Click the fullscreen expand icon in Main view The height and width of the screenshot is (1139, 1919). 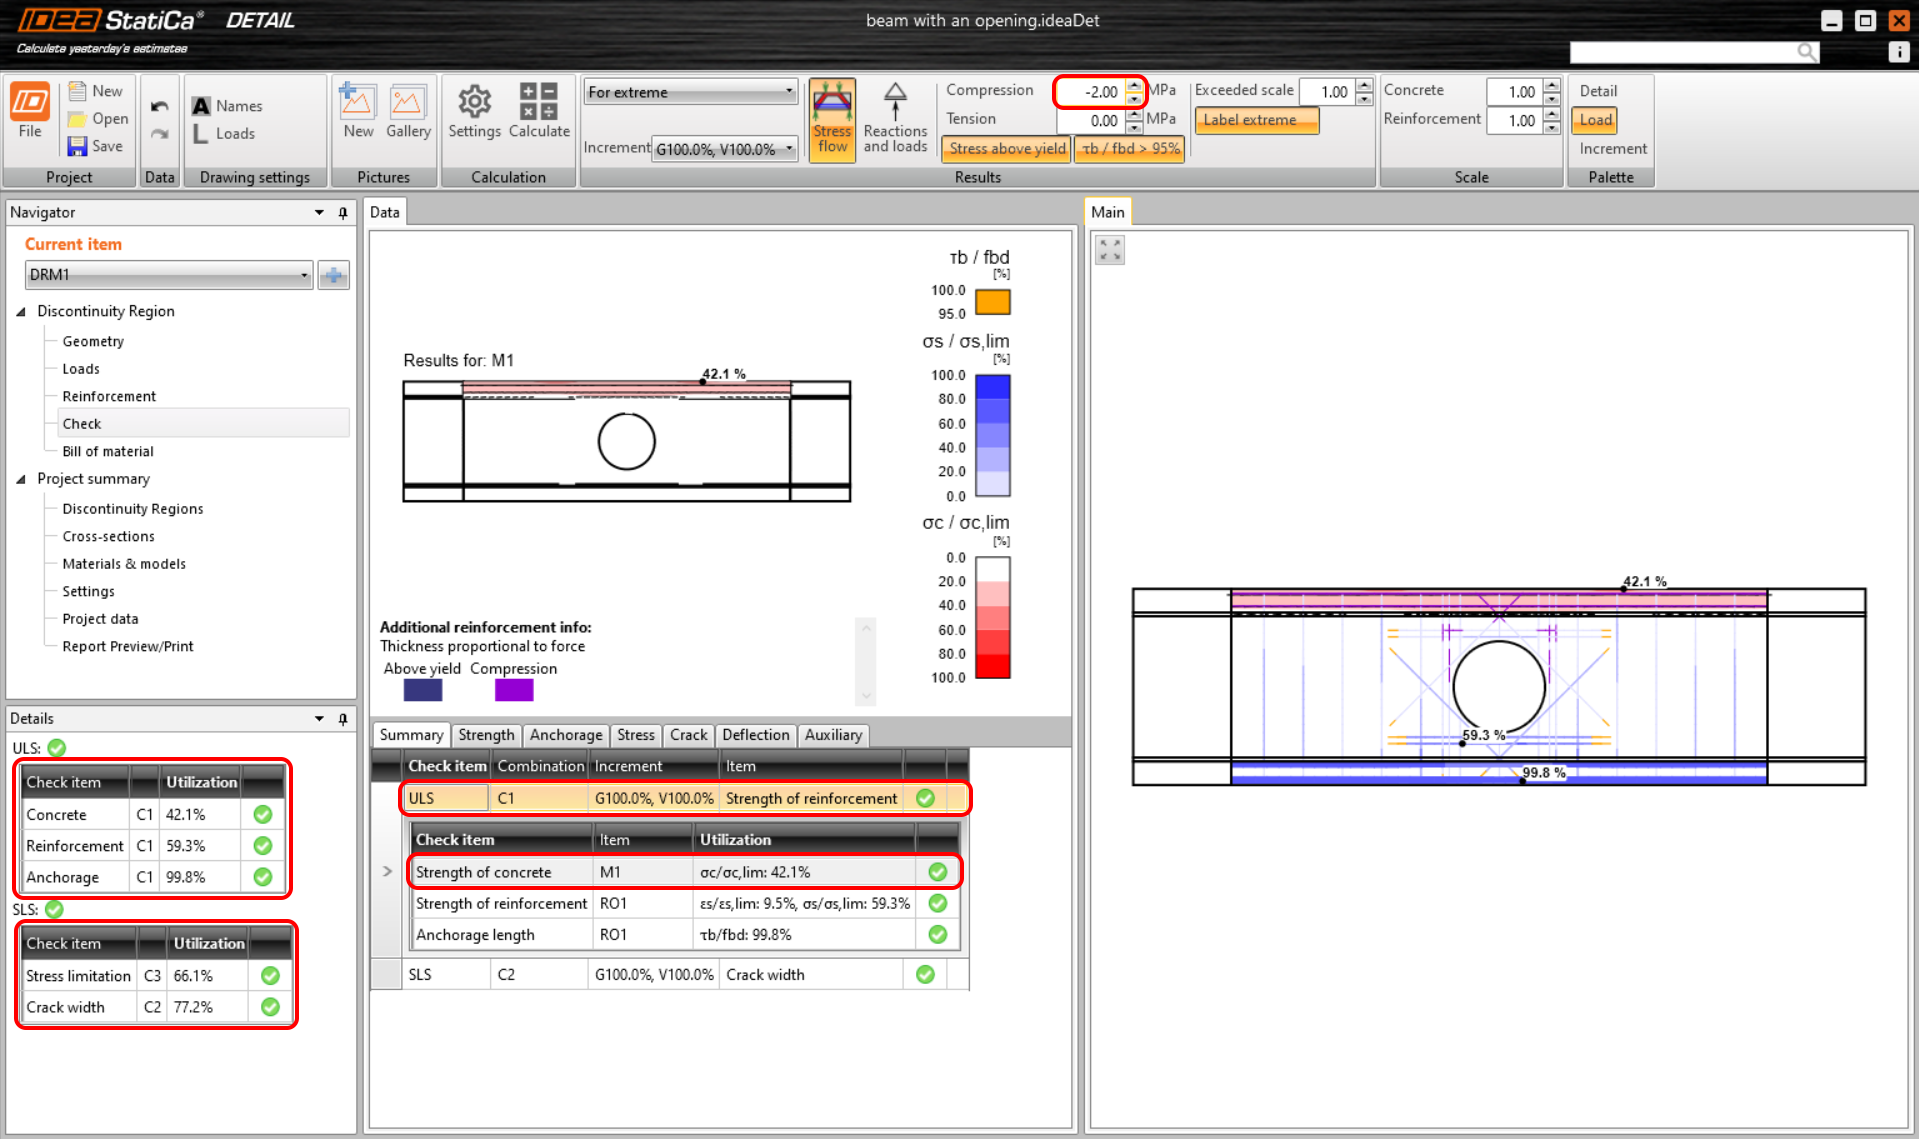[x=1110, y=250]
